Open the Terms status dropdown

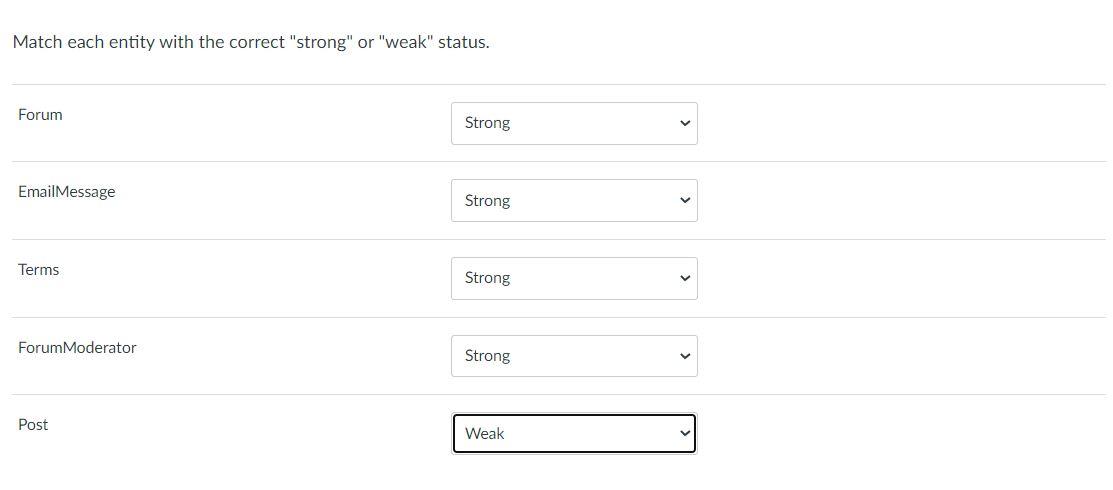[573, 278]
